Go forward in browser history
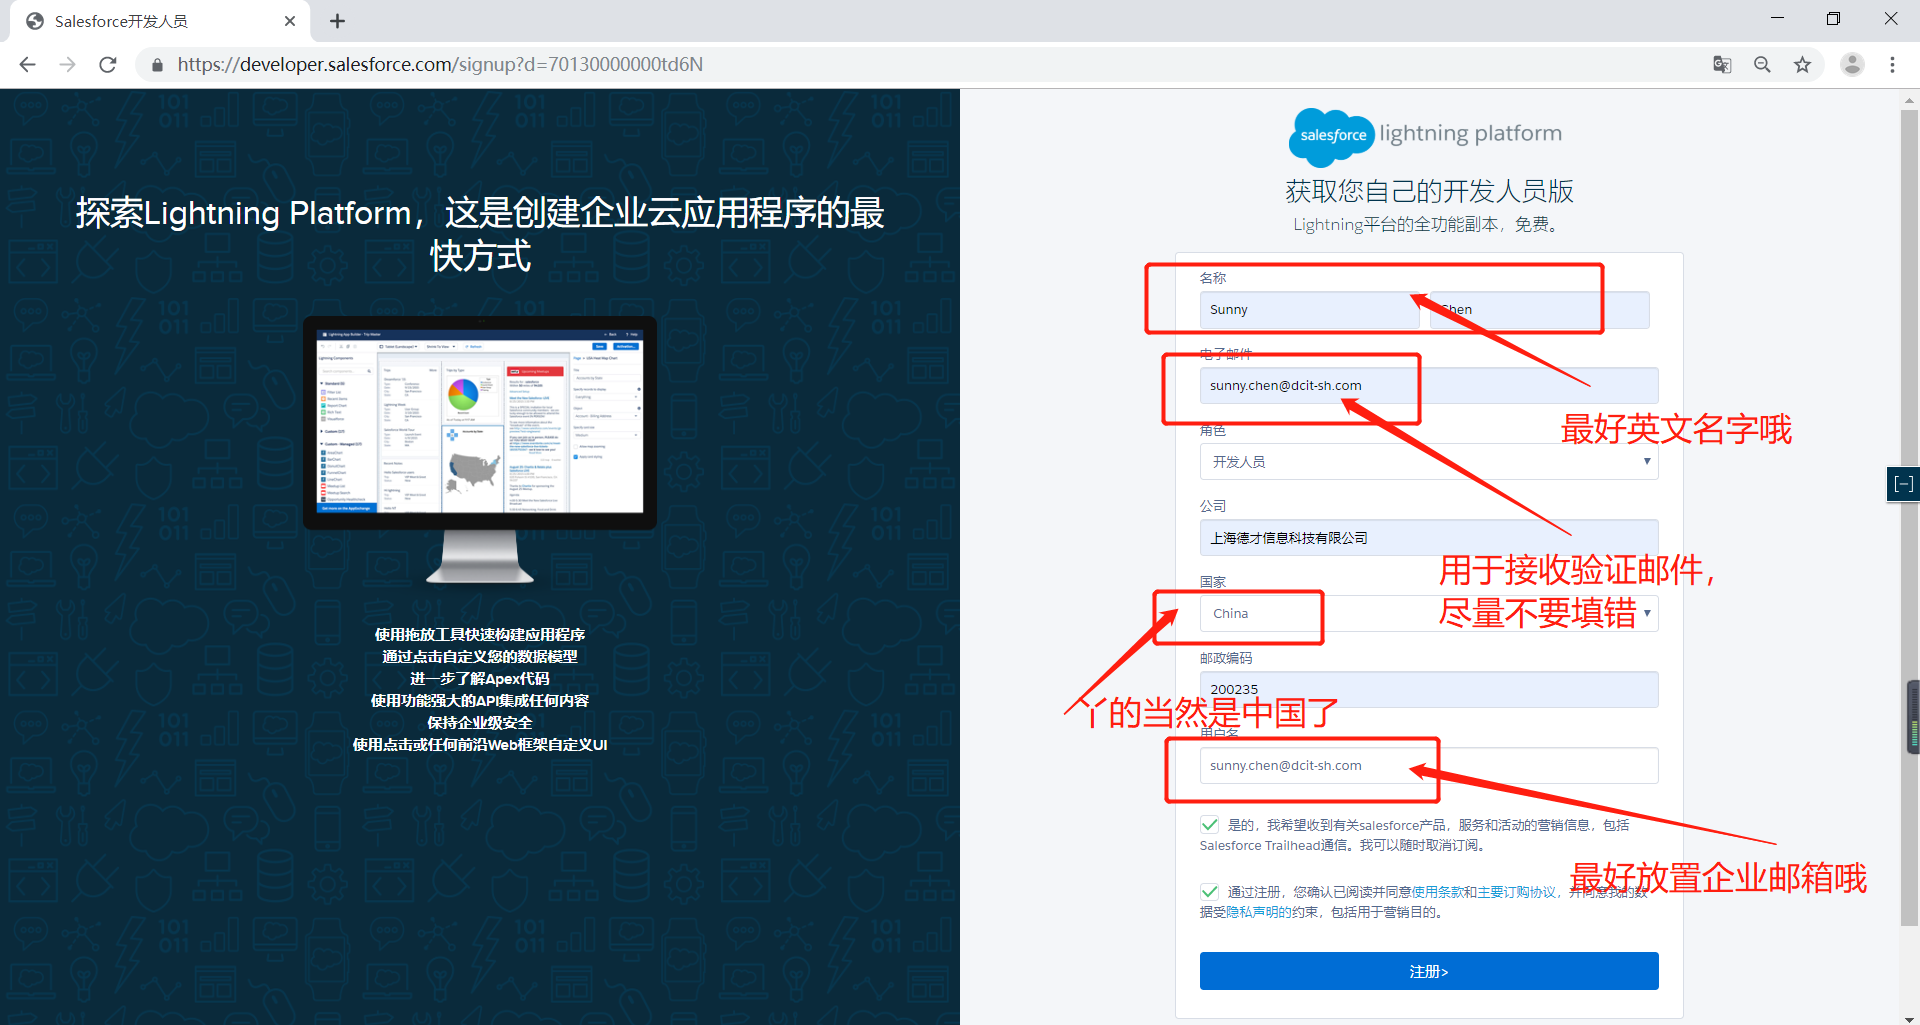The width and height of the screenshot is (1920, 1025). 67,64
